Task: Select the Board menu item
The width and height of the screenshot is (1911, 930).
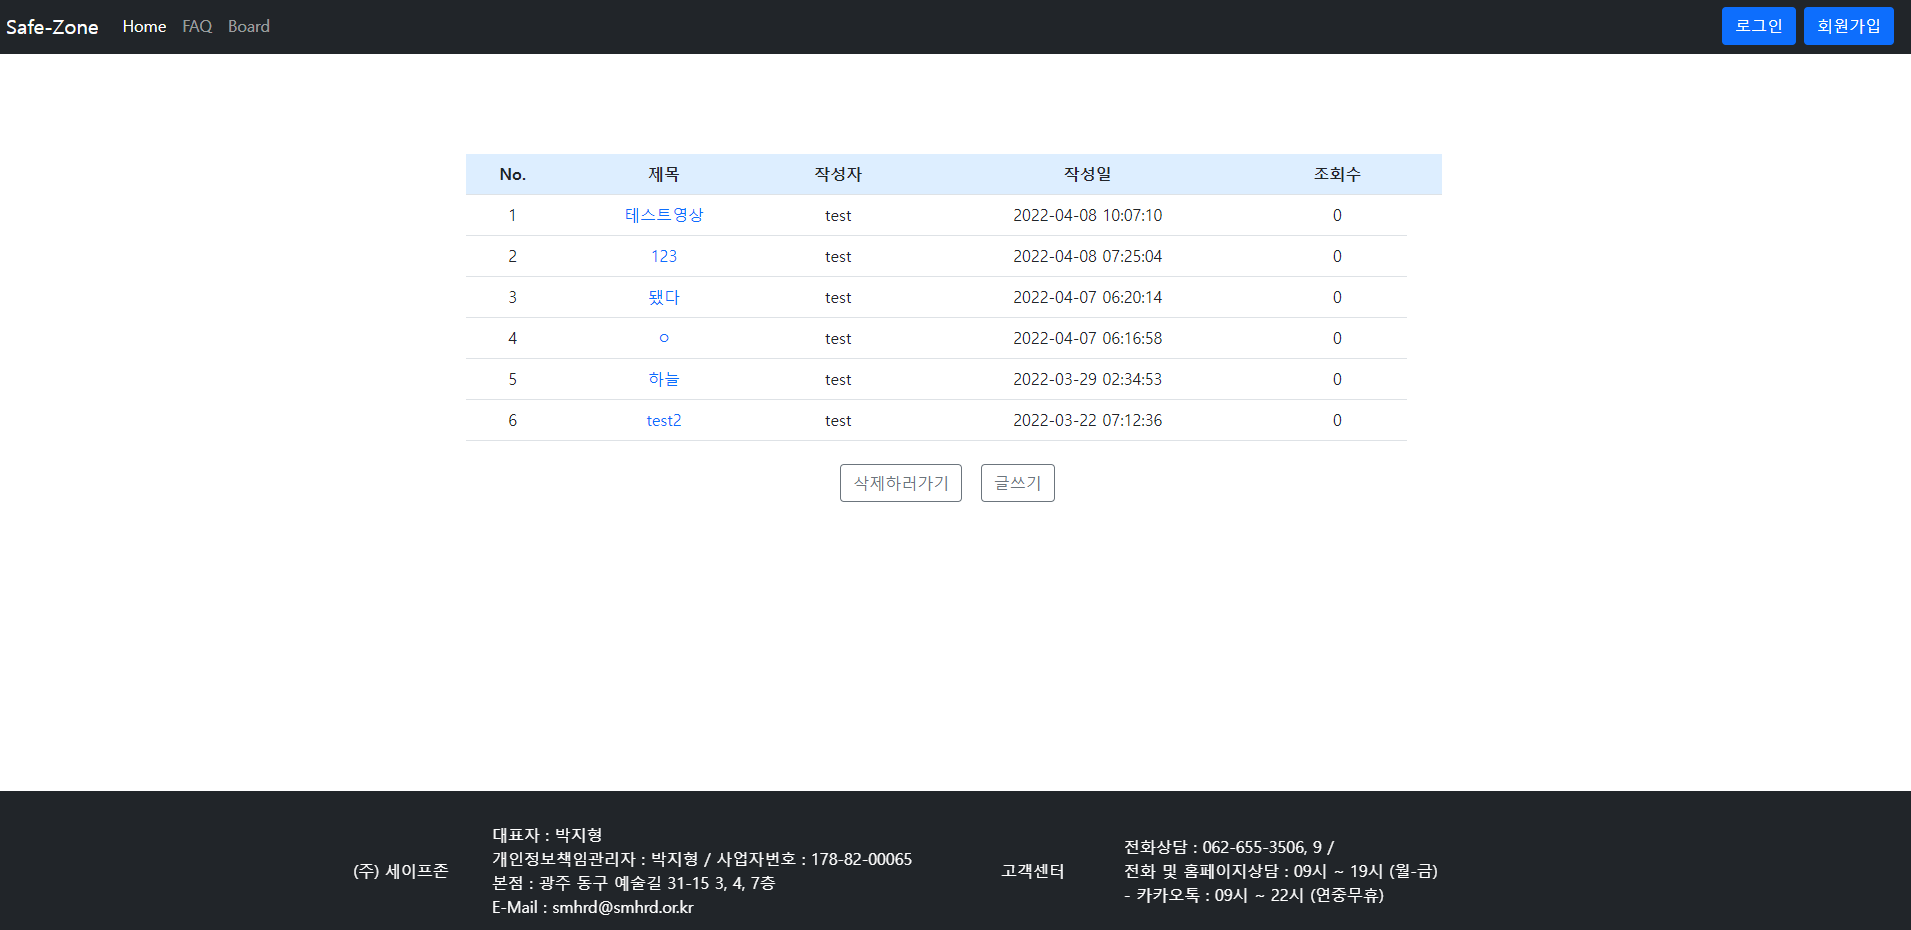Action: 248,26
